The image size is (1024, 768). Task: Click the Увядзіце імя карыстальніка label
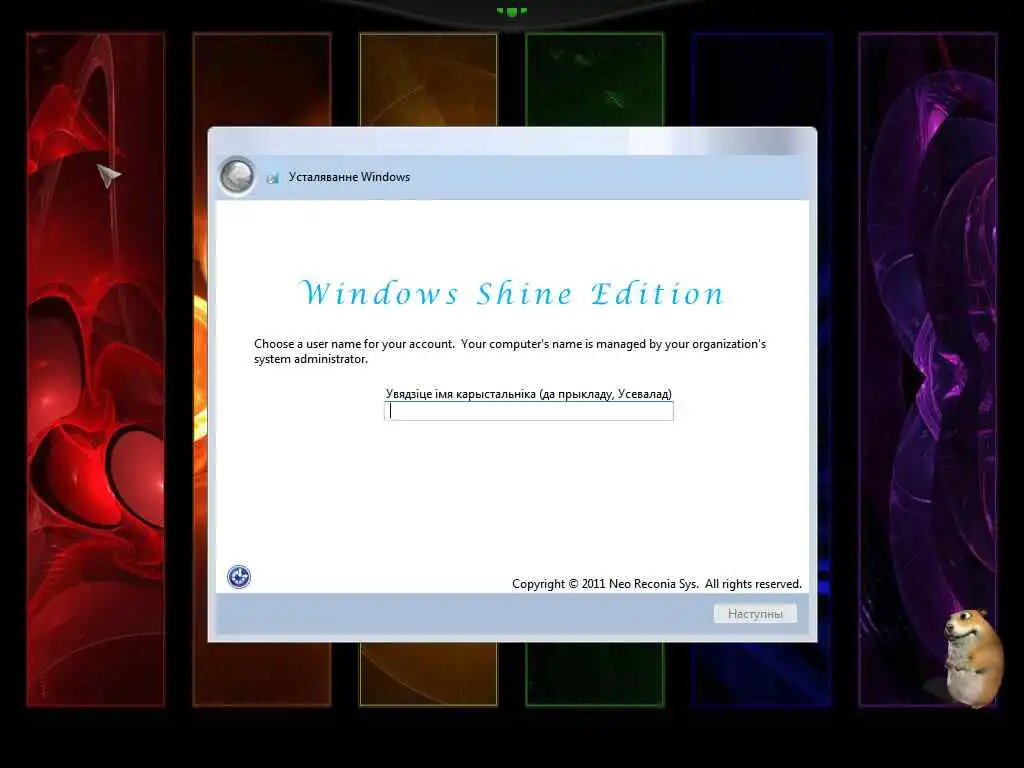(x=528, y=394)
